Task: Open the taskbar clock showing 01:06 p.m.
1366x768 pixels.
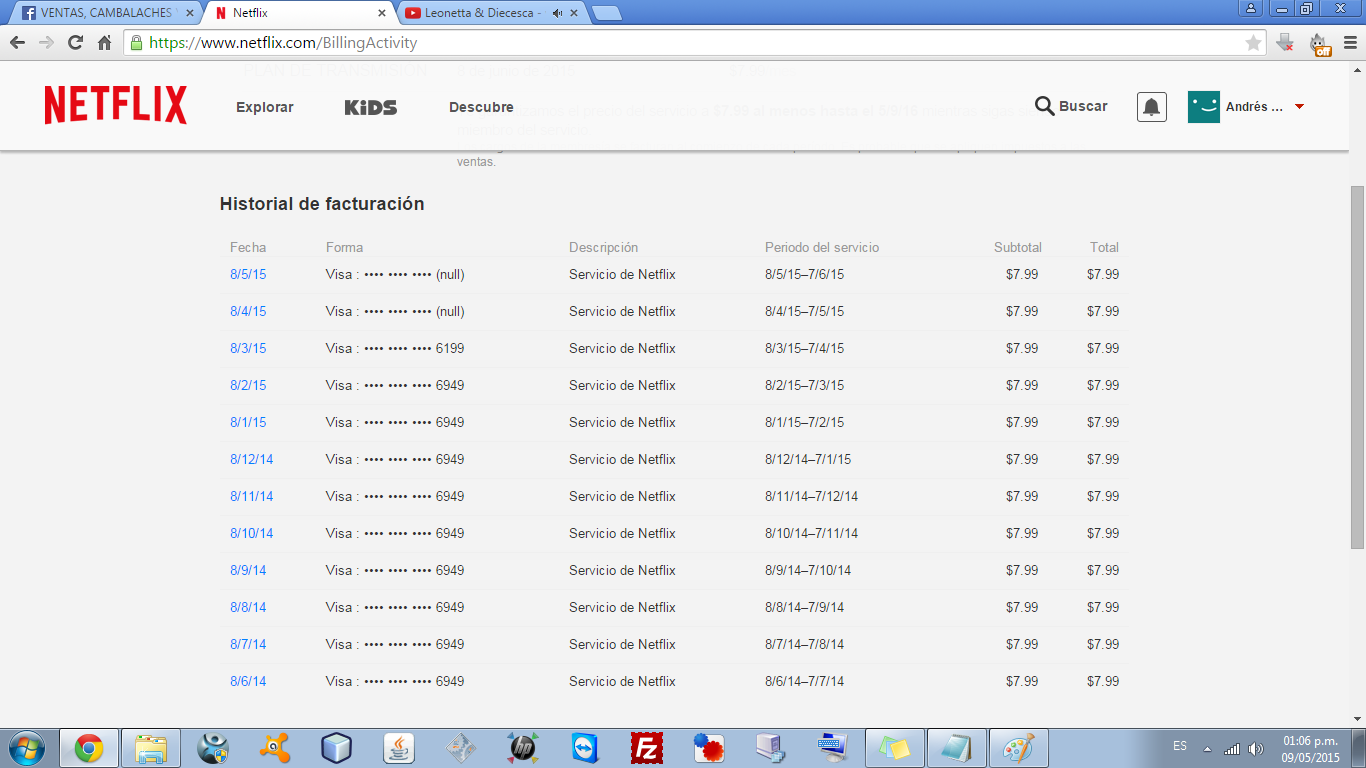Action: coord(1310,749)
